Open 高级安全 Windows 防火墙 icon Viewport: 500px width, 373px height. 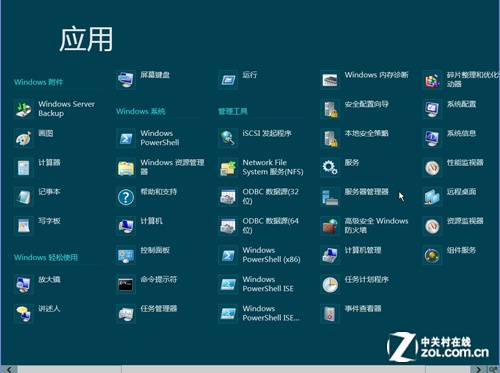[330, 226]
